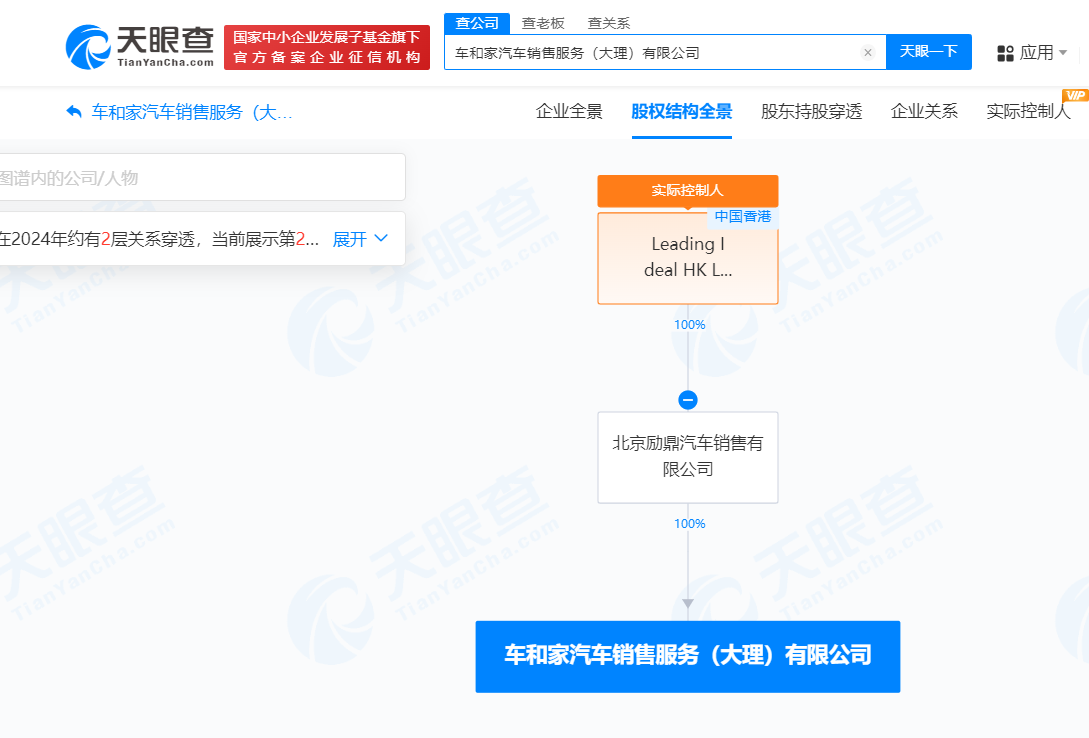
Task: Select the 北京励鼎汽车销售有限公司 node
Action: tap(688, 457)
